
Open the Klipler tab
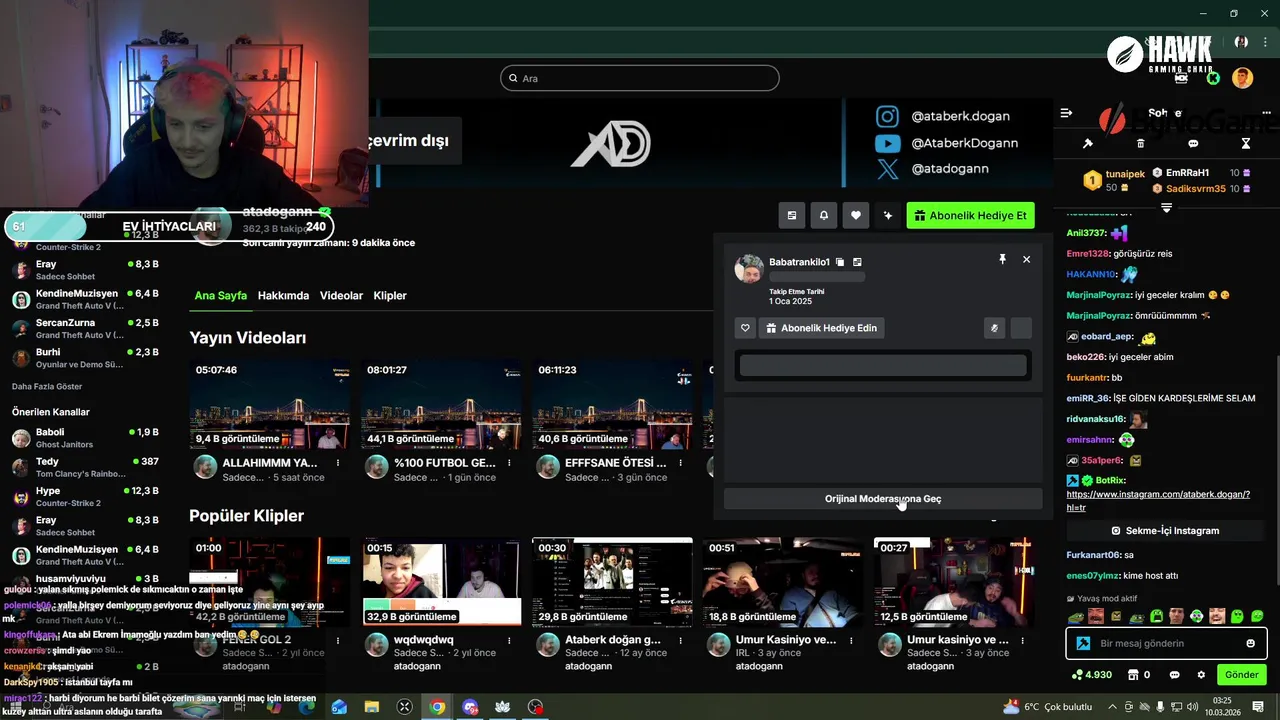coord(390,296)
